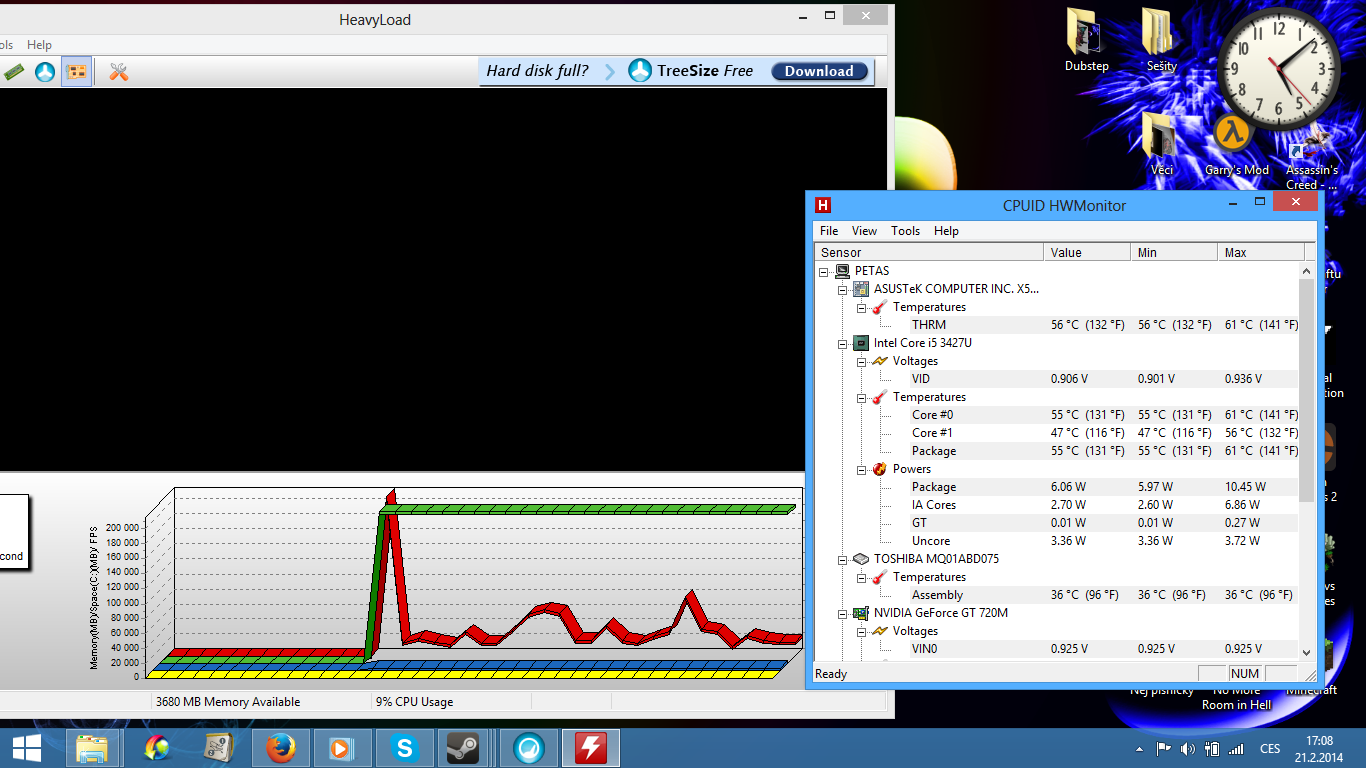Open Skype from the taskbar
The width and height of the screenshot is (1366, 768).
click(404, 748)
